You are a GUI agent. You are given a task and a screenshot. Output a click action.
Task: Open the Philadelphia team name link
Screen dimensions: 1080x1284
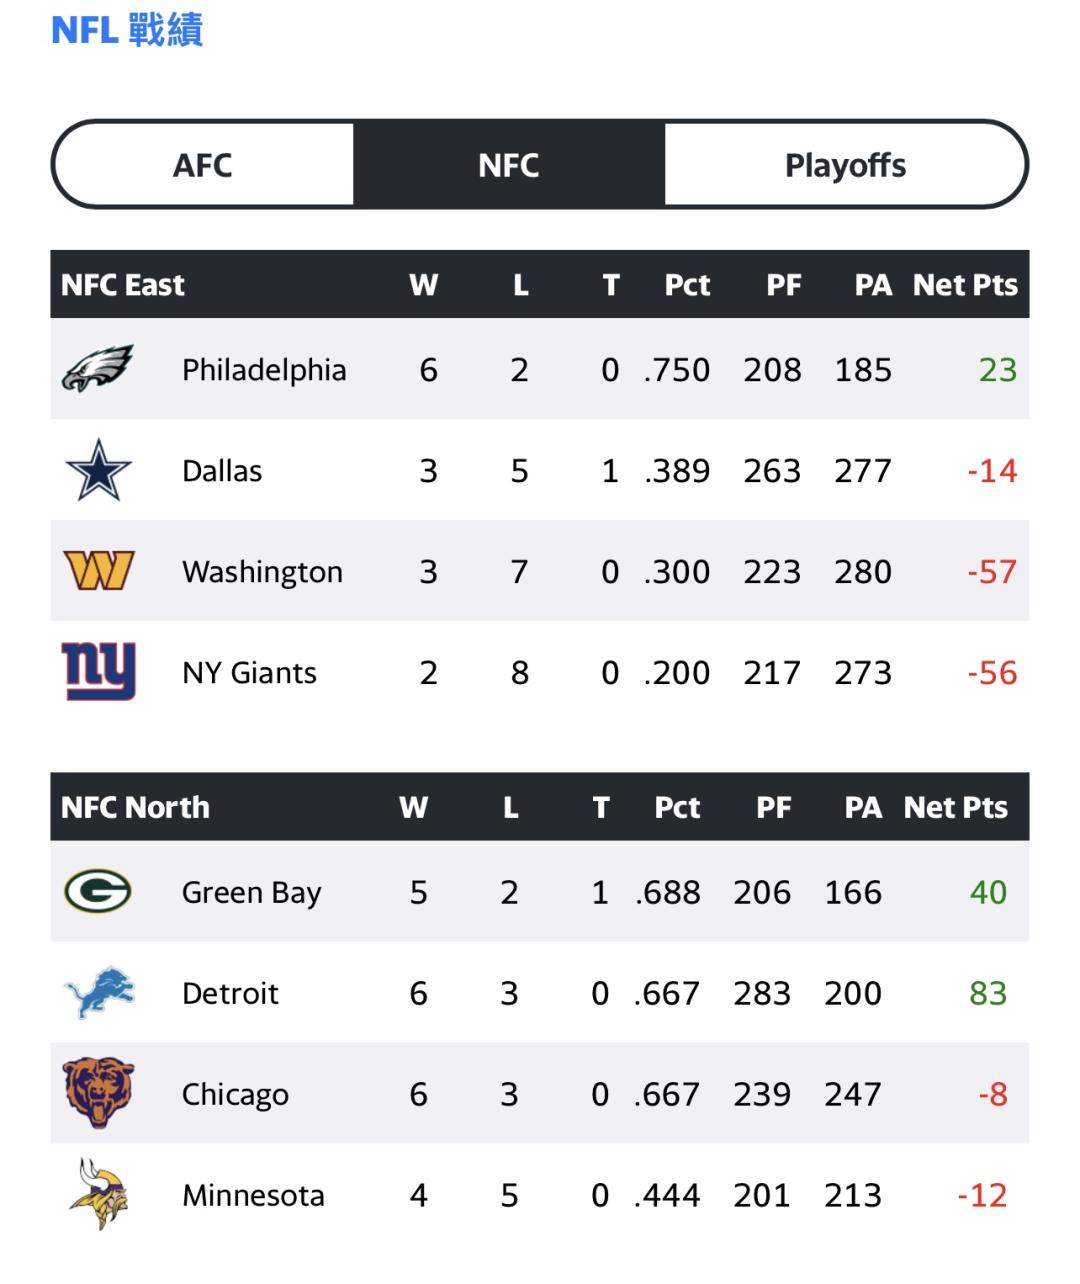(264, 370)
